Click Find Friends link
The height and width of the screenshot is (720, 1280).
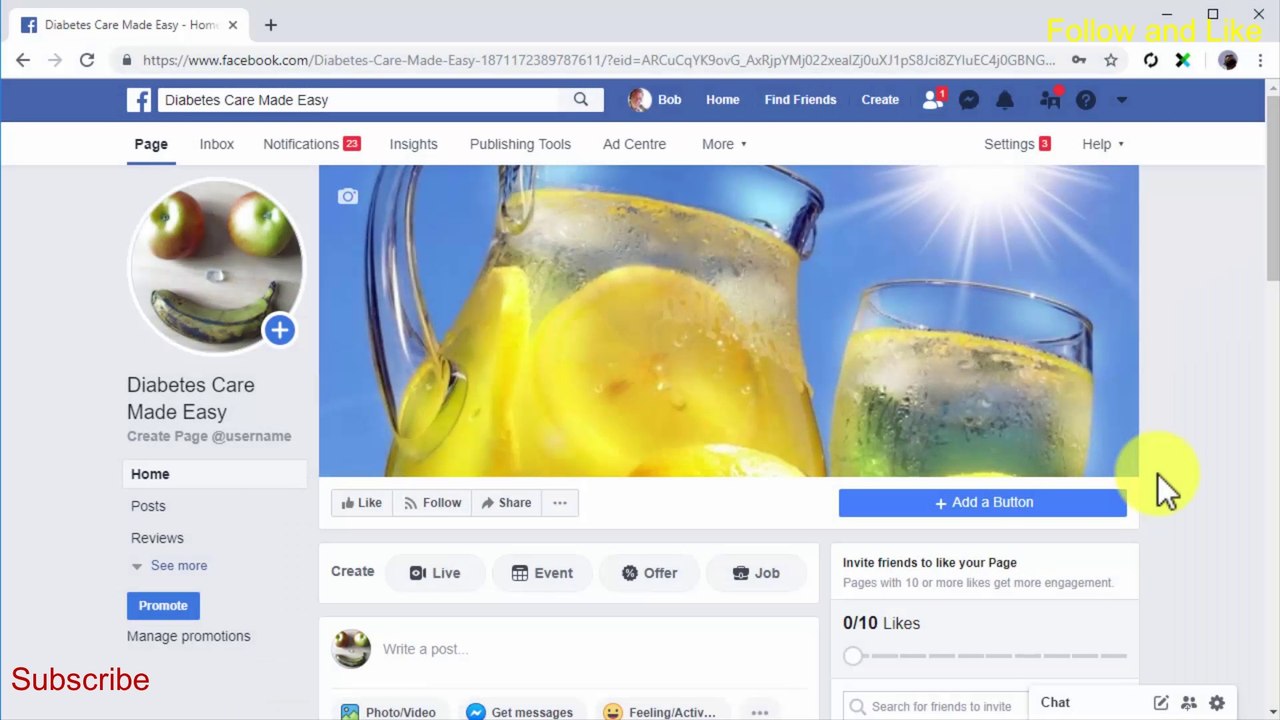pos(800,100)
